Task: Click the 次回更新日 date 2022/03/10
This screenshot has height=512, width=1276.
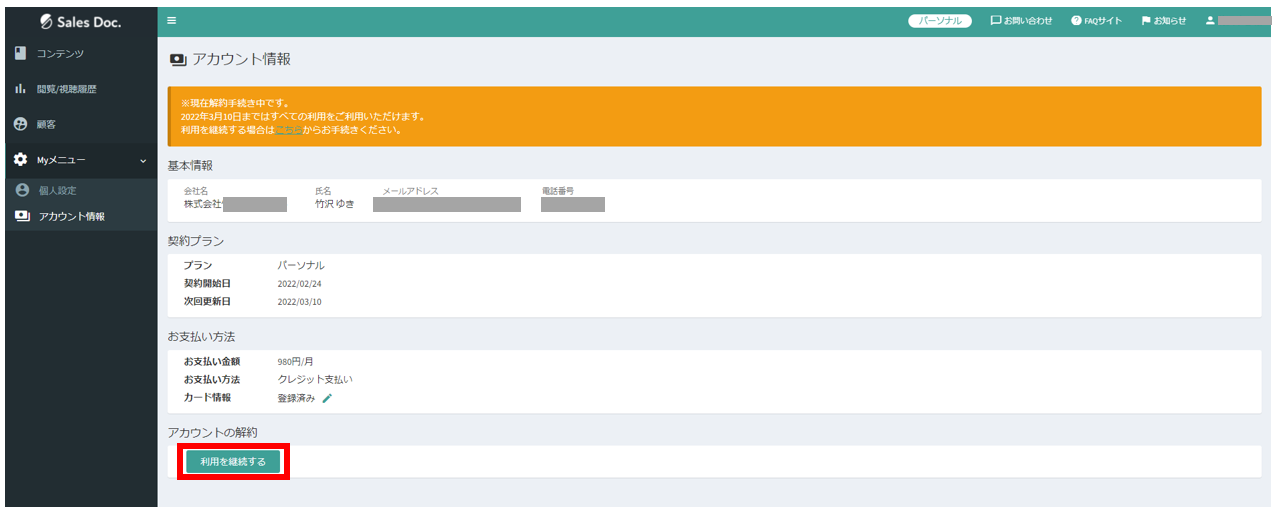Action: (299, 302)
